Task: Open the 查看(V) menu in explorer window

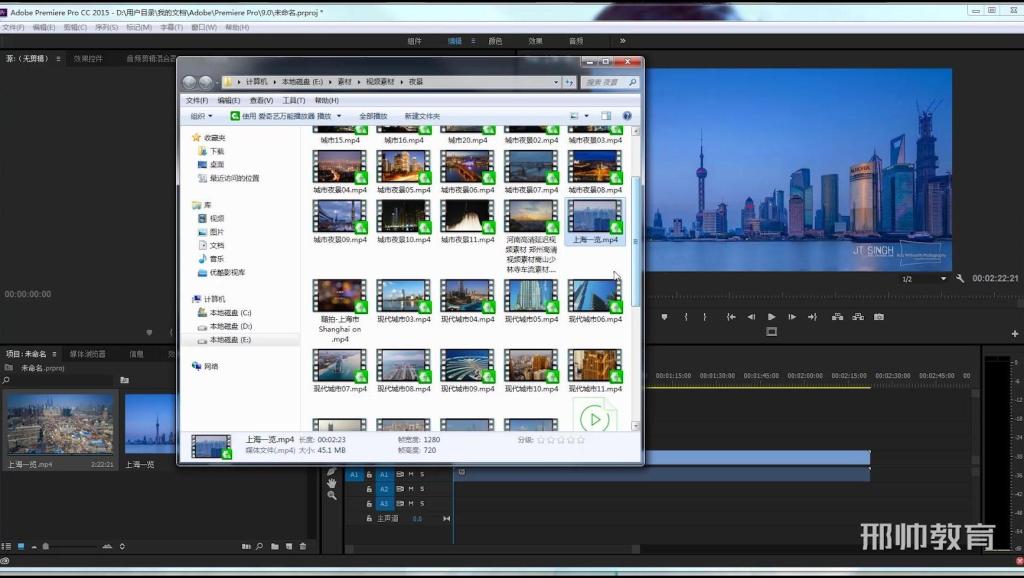Action: tap(261, 101)
